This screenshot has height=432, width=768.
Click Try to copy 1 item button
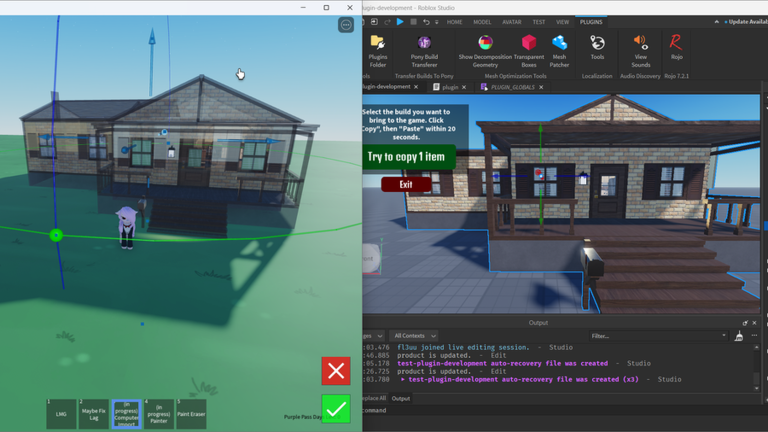pos(407,157)
